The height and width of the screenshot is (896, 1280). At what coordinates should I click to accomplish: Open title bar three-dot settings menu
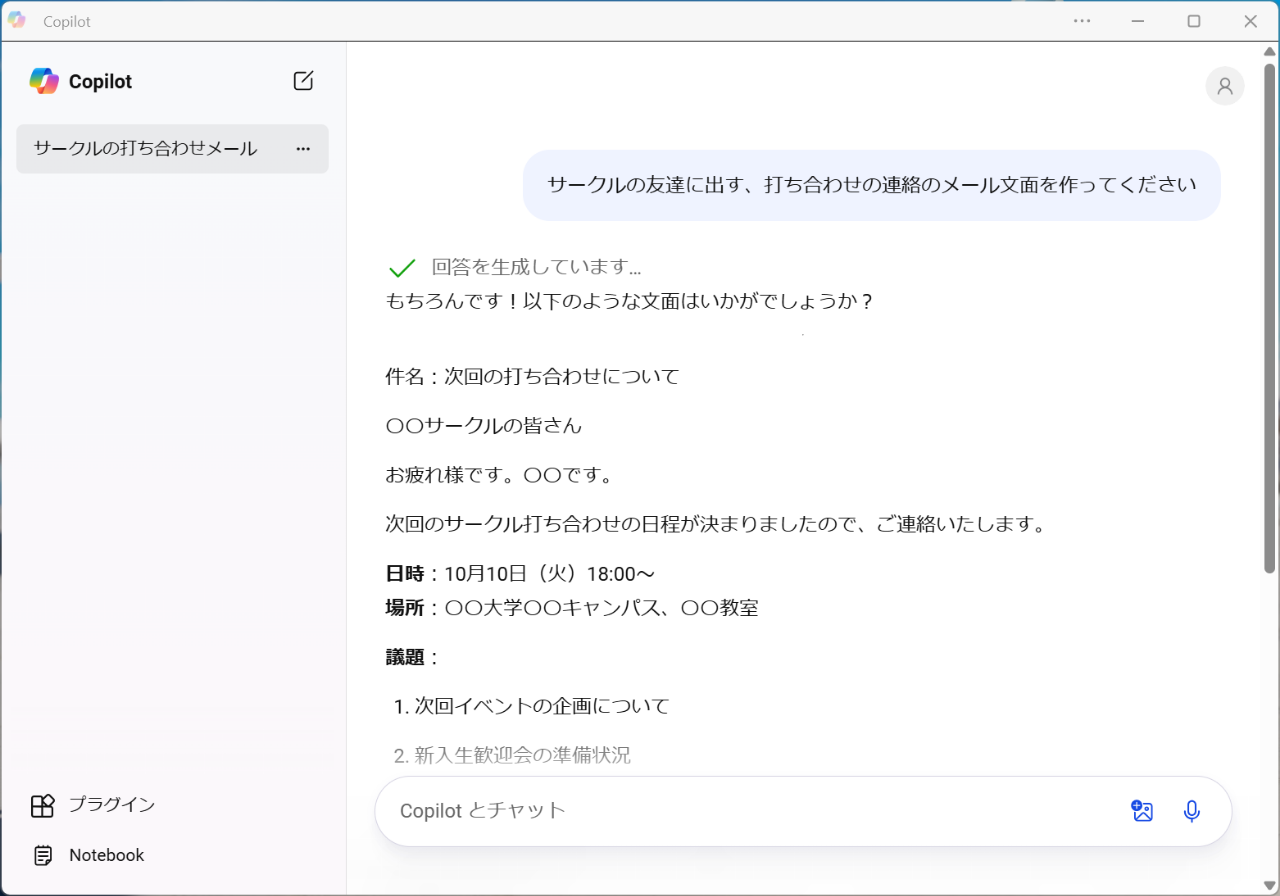click(1082, 21)
